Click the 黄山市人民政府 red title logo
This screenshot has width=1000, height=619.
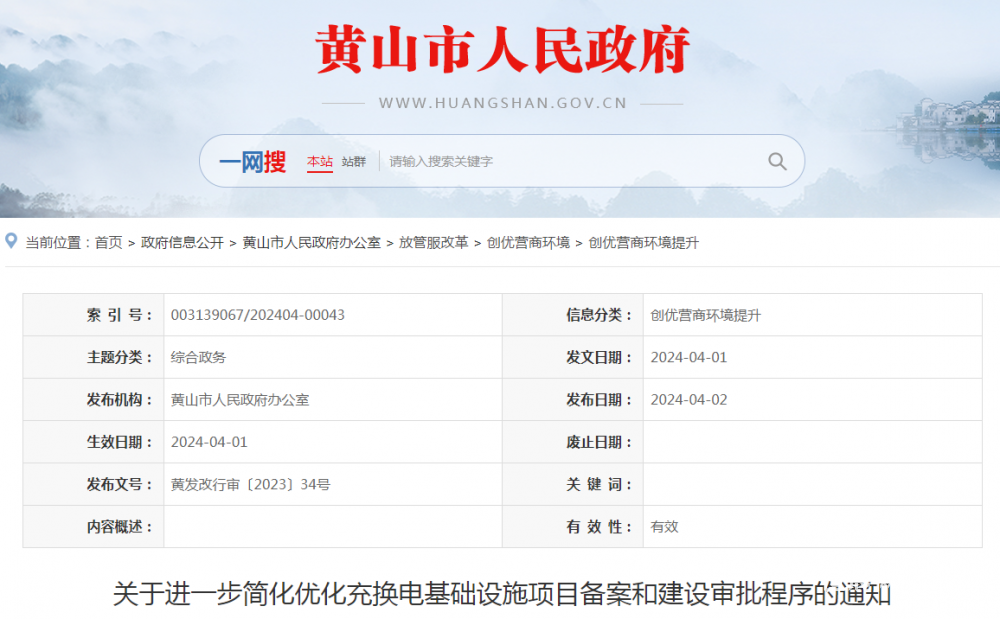[x=503, y=50]
